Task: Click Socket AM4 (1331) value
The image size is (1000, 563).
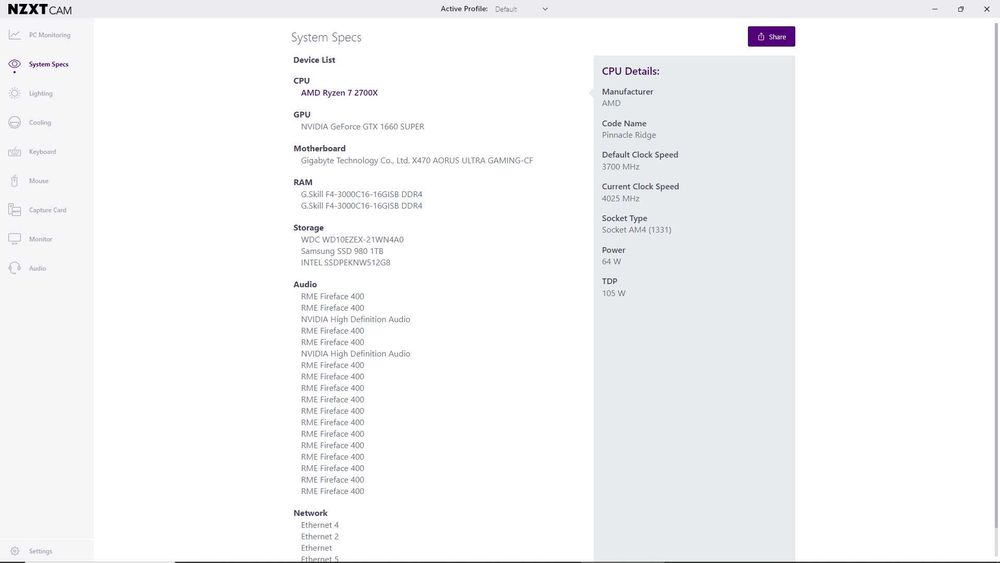Action: tap(636, 230)
